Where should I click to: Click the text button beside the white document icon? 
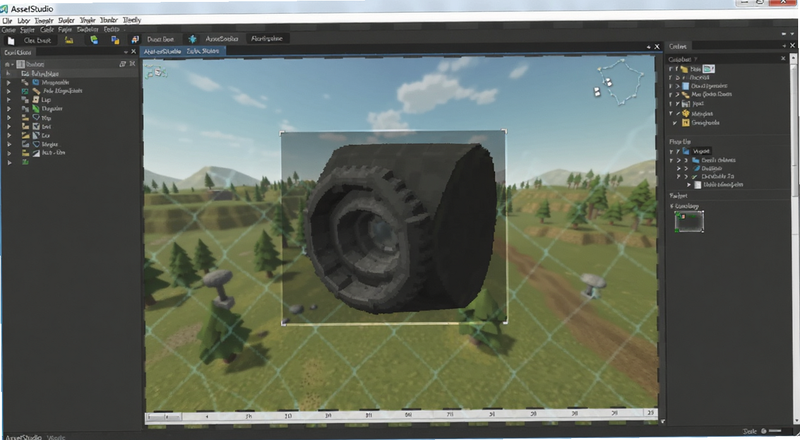(x=37, y=40)
